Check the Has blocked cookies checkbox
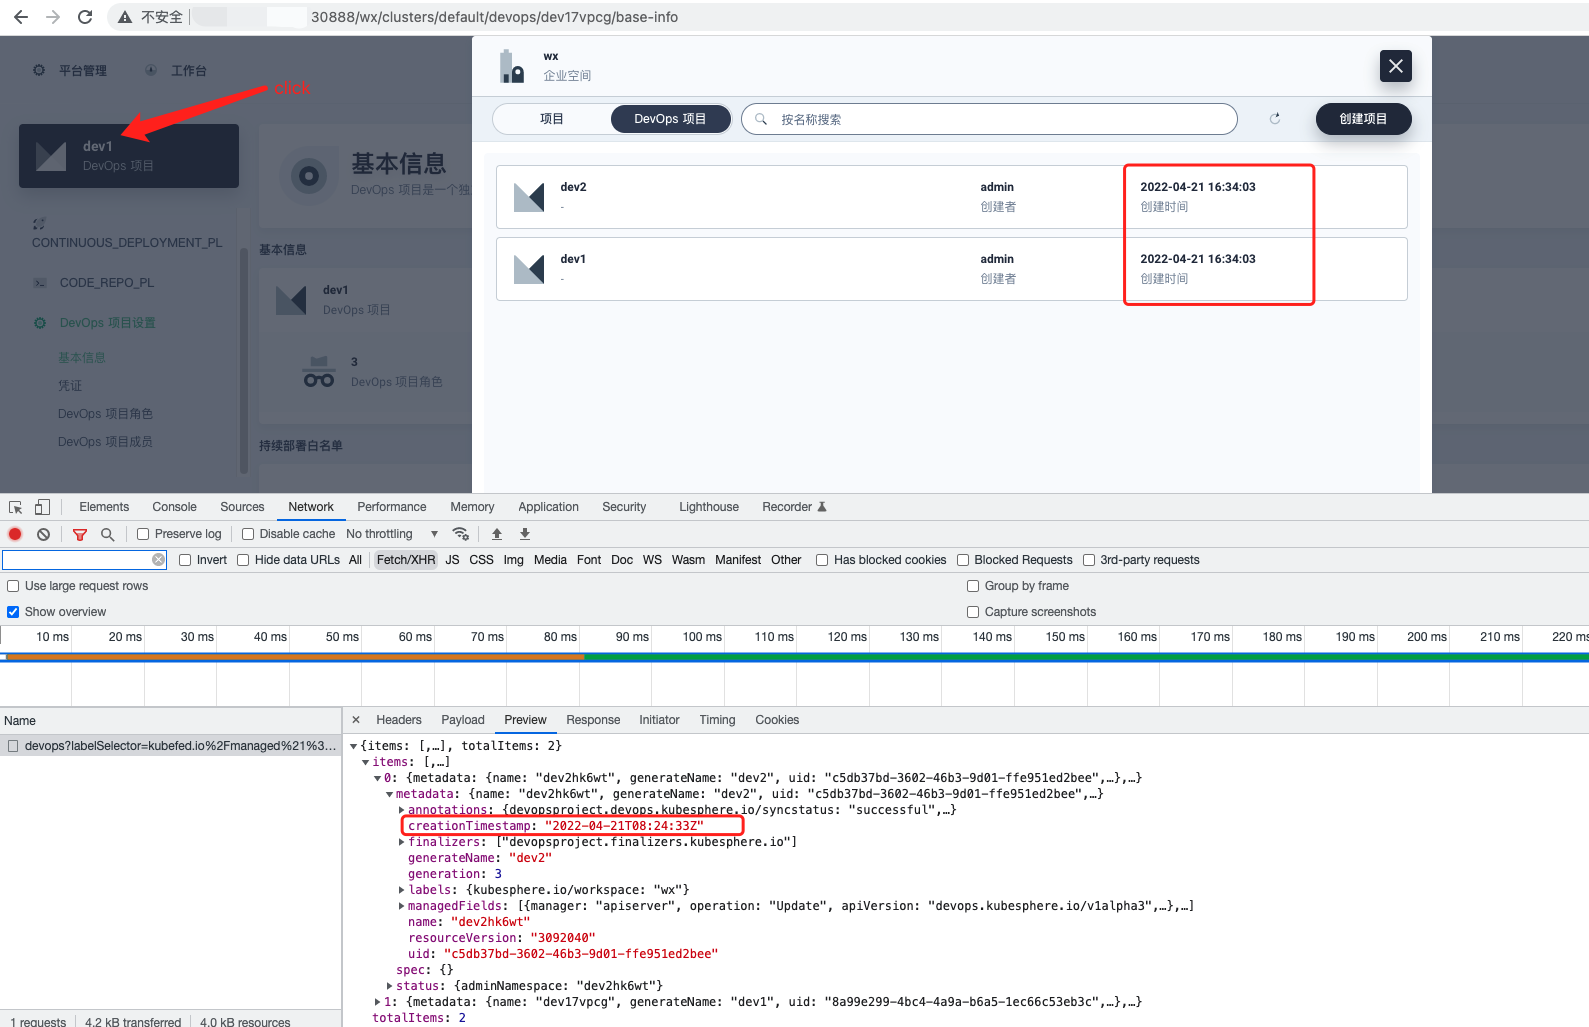This screenshot has width=1589, height=1027. tap(822, 560)
